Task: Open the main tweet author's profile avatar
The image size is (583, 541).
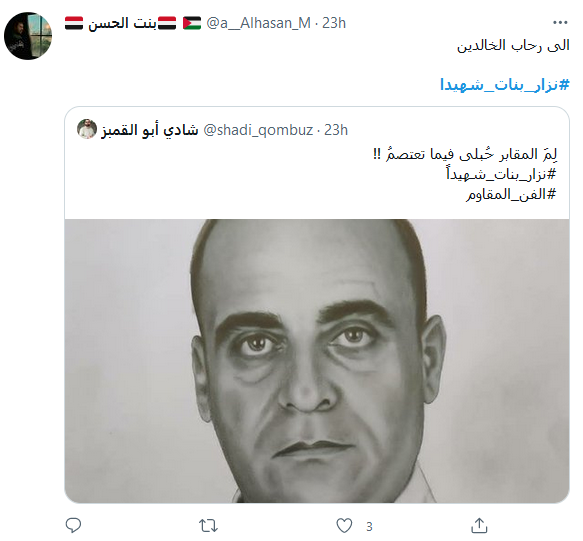Action: click(x=28, y=36)
